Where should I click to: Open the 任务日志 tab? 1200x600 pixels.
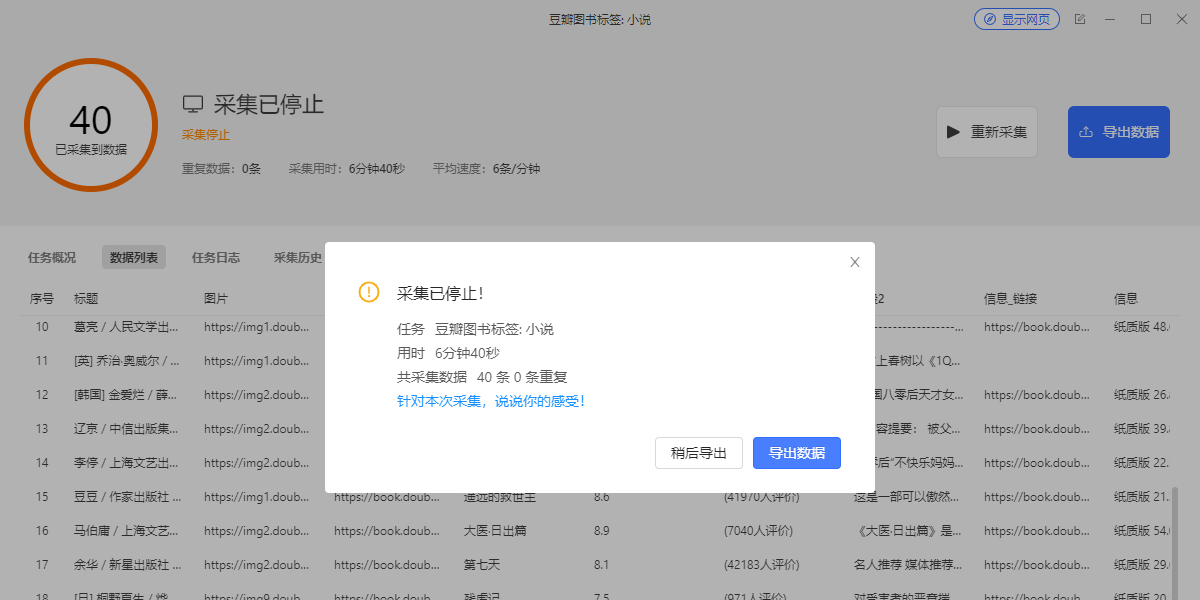point(216,257)
